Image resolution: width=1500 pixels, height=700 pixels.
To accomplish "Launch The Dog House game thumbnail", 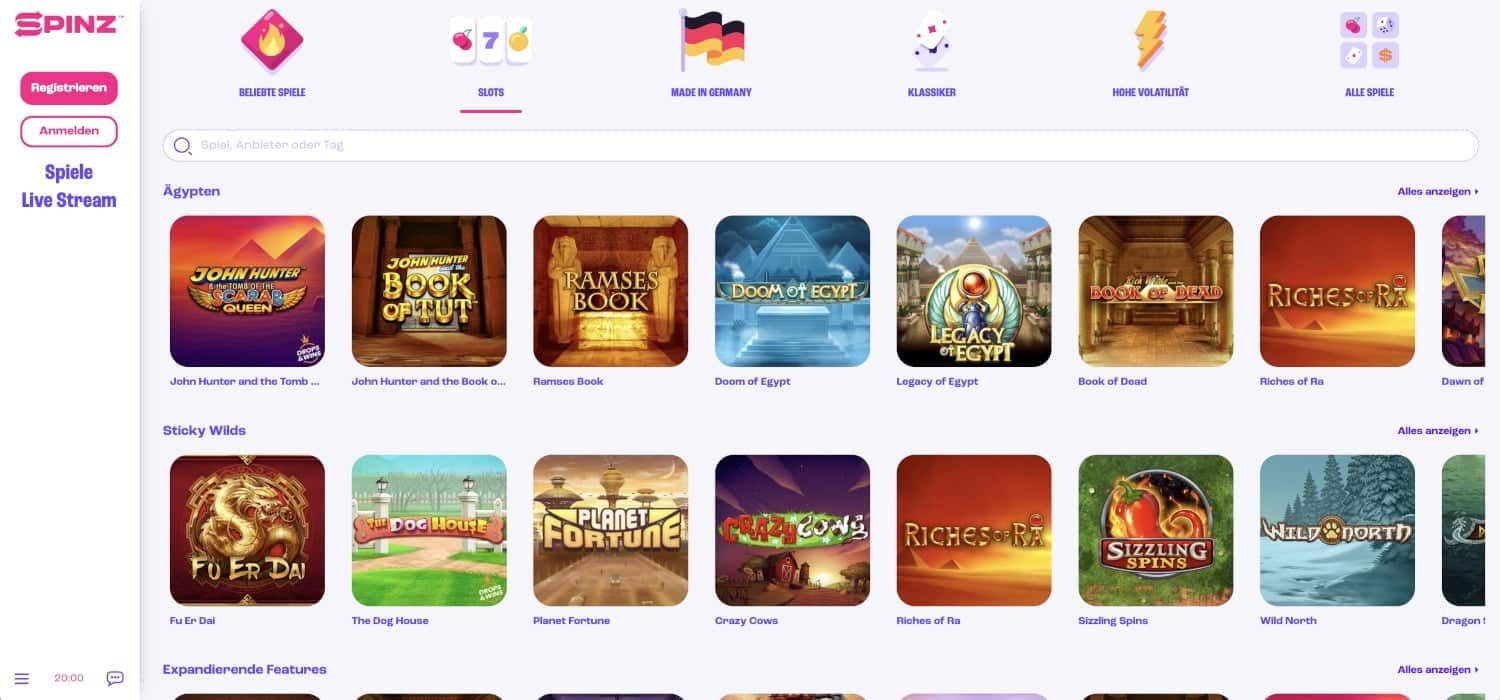I will click(429, 531).
